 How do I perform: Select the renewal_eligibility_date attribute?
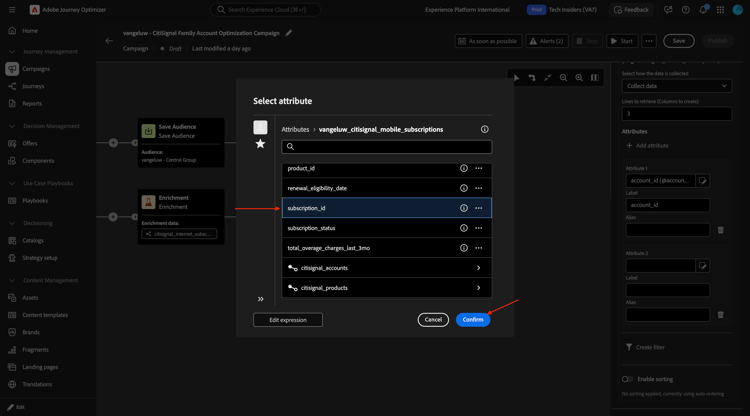317,188
